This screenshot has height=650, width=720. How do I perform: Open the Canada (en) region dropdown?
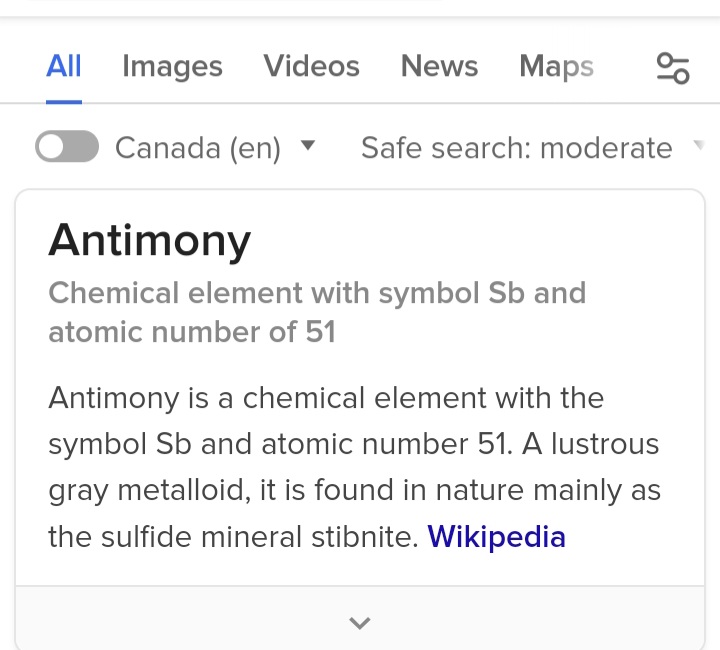point(198,148)
